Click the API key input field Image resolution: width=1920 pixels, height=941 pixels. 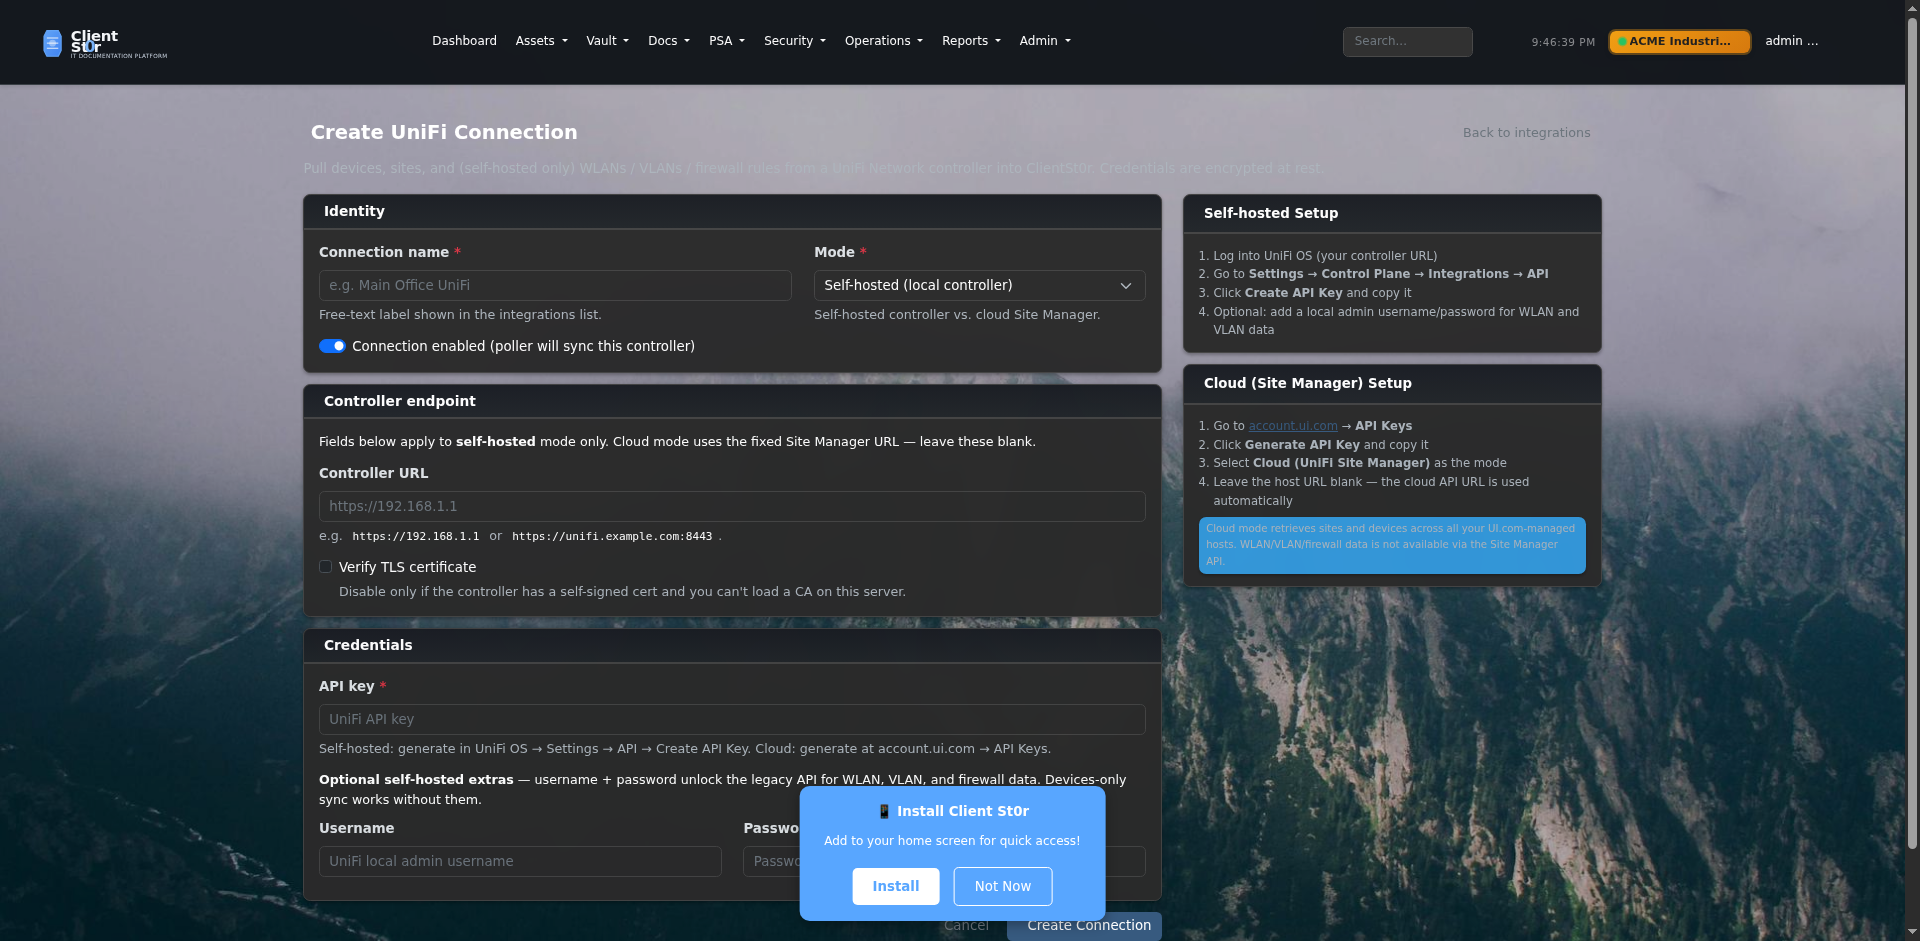pos(732,719)
